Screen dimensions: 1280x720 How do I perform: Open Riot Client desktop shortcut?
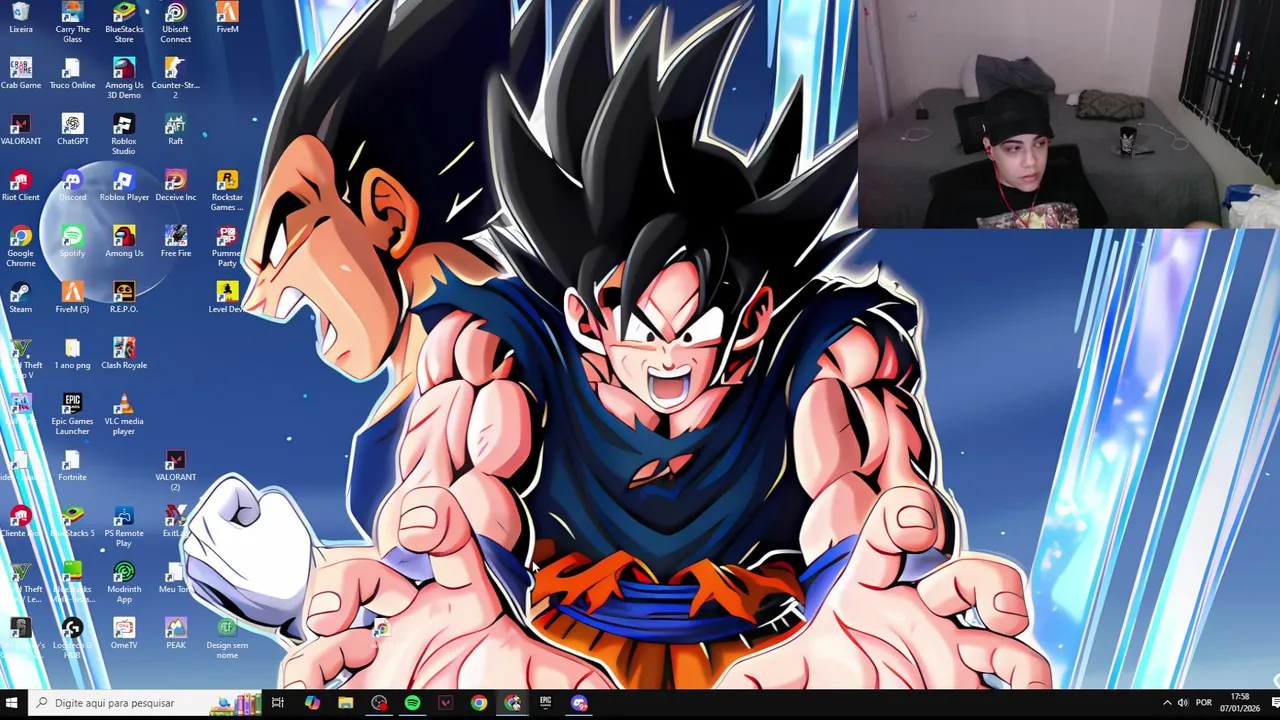[20, 186]
